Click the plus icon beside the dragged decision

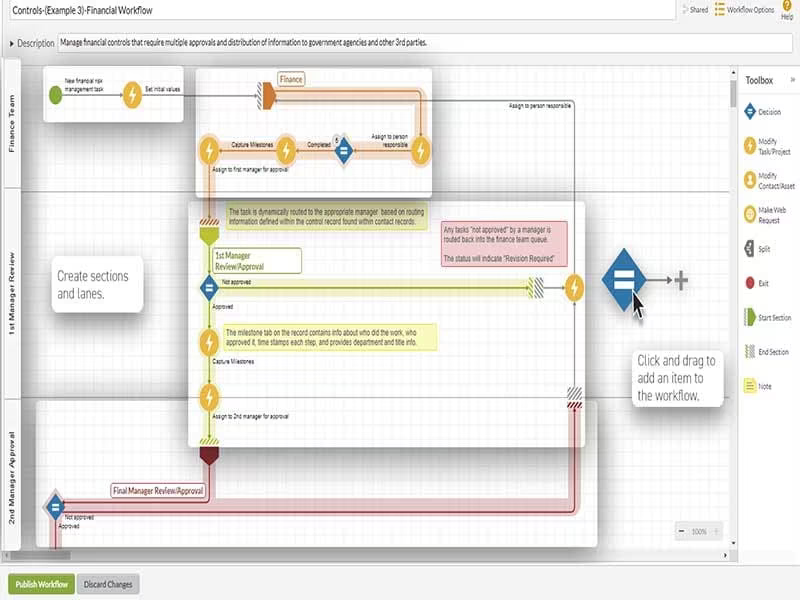tap(681, 280)
